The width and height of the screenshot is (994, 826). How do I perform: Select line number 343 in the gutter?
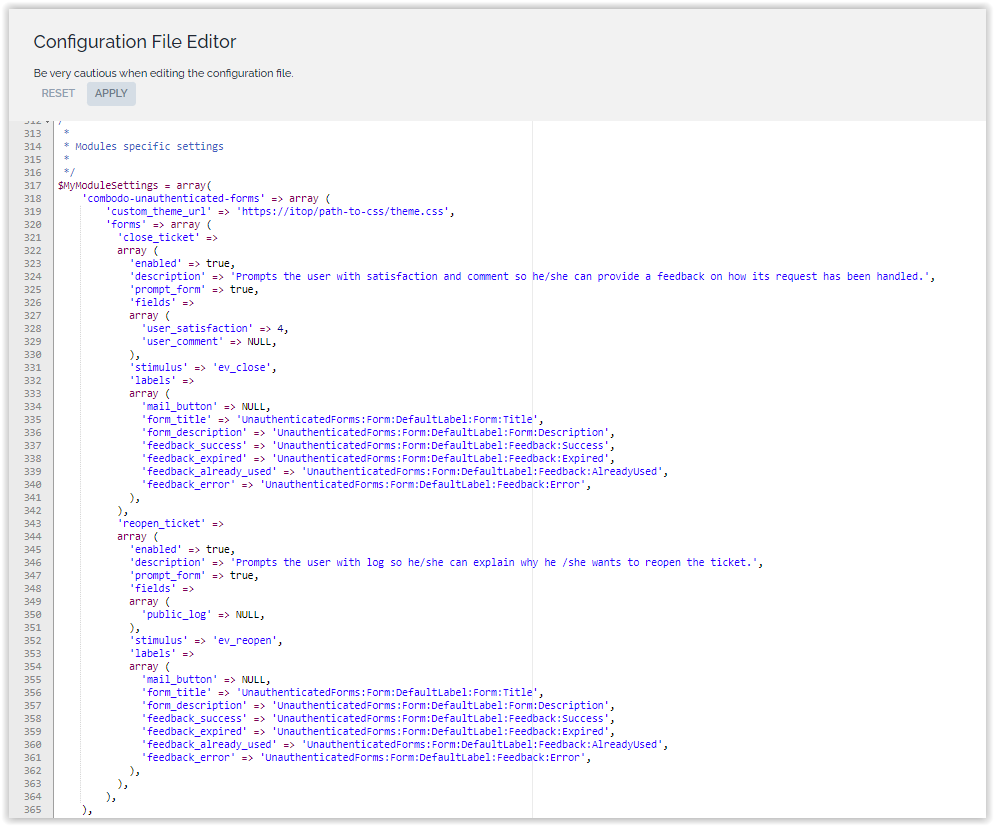(x=35, y=523)
